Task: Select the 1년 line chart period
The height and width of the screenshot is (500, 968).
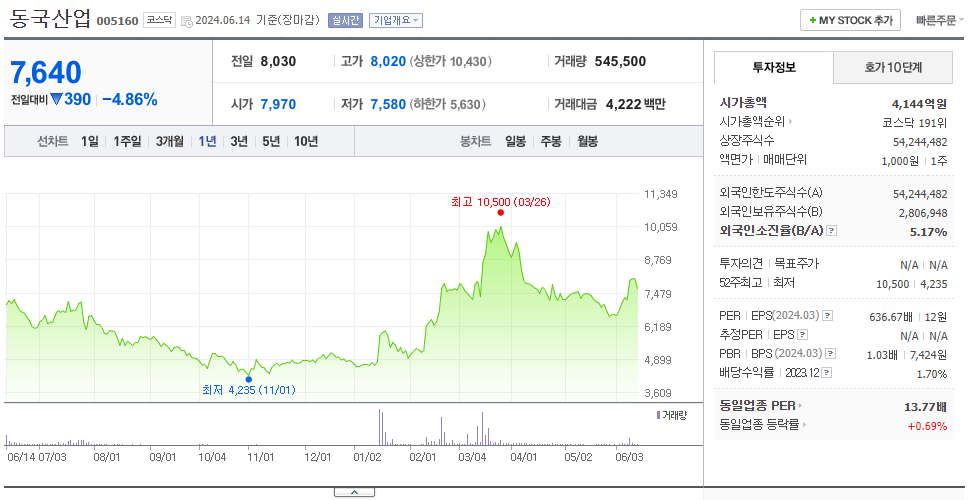Action: coord(207,141)
